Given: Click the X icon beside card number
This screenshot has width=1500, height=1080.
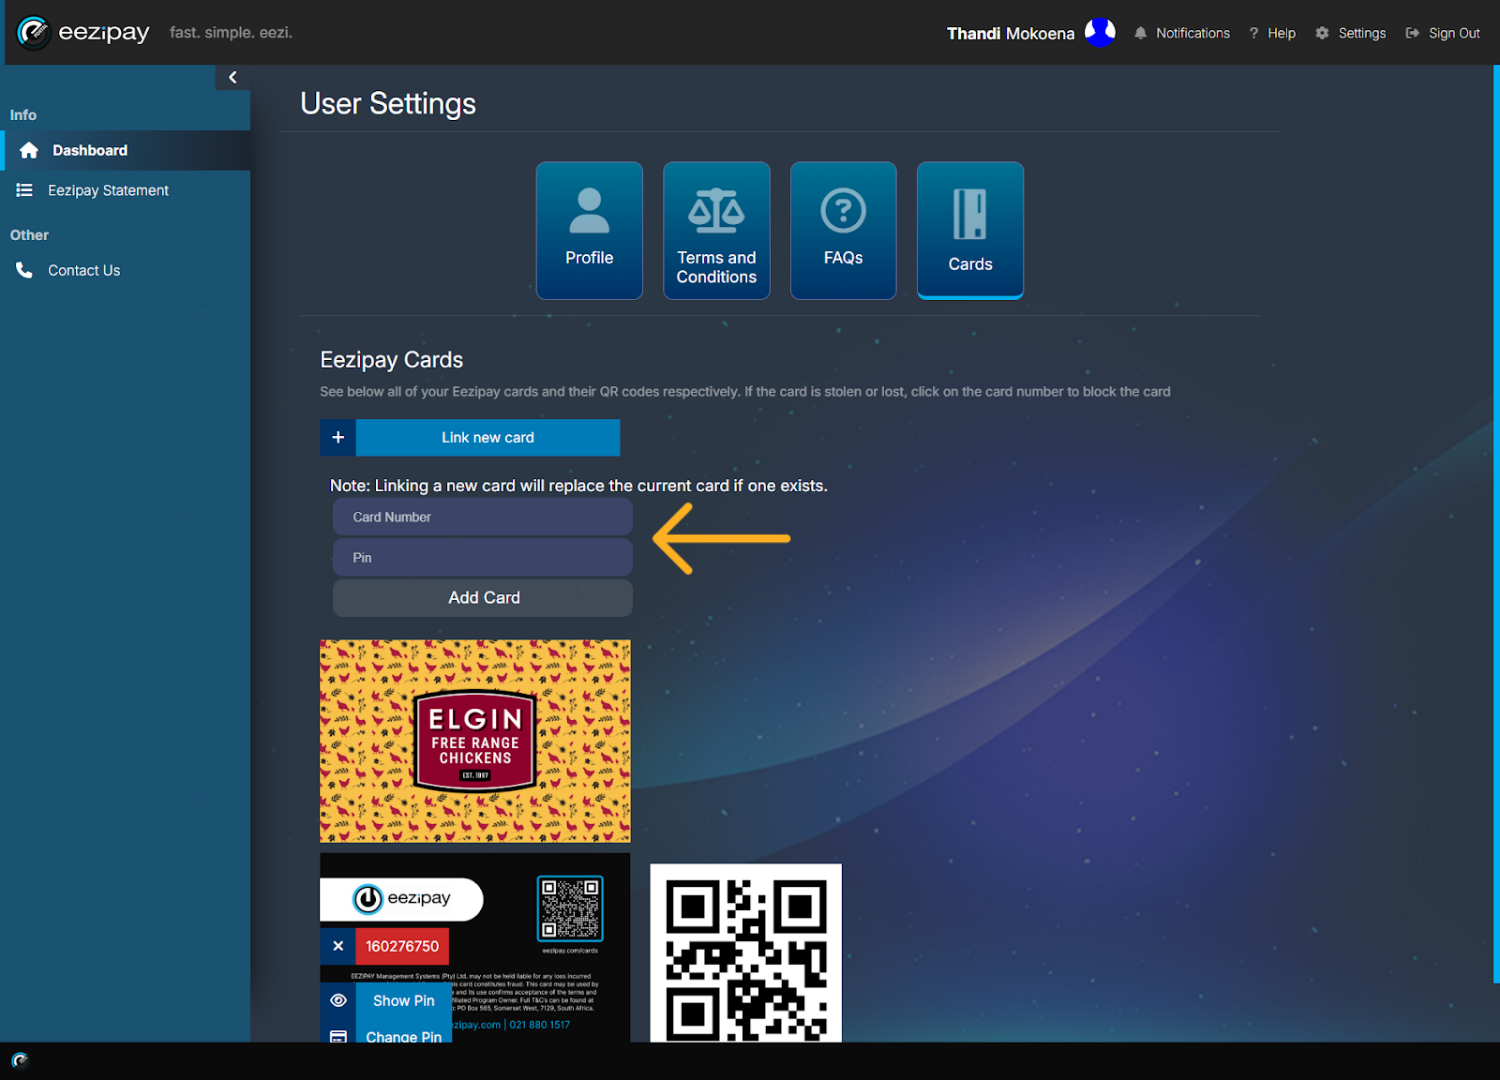Looking at the screenshot, I should pyautogui.click(x=338, y=946).
